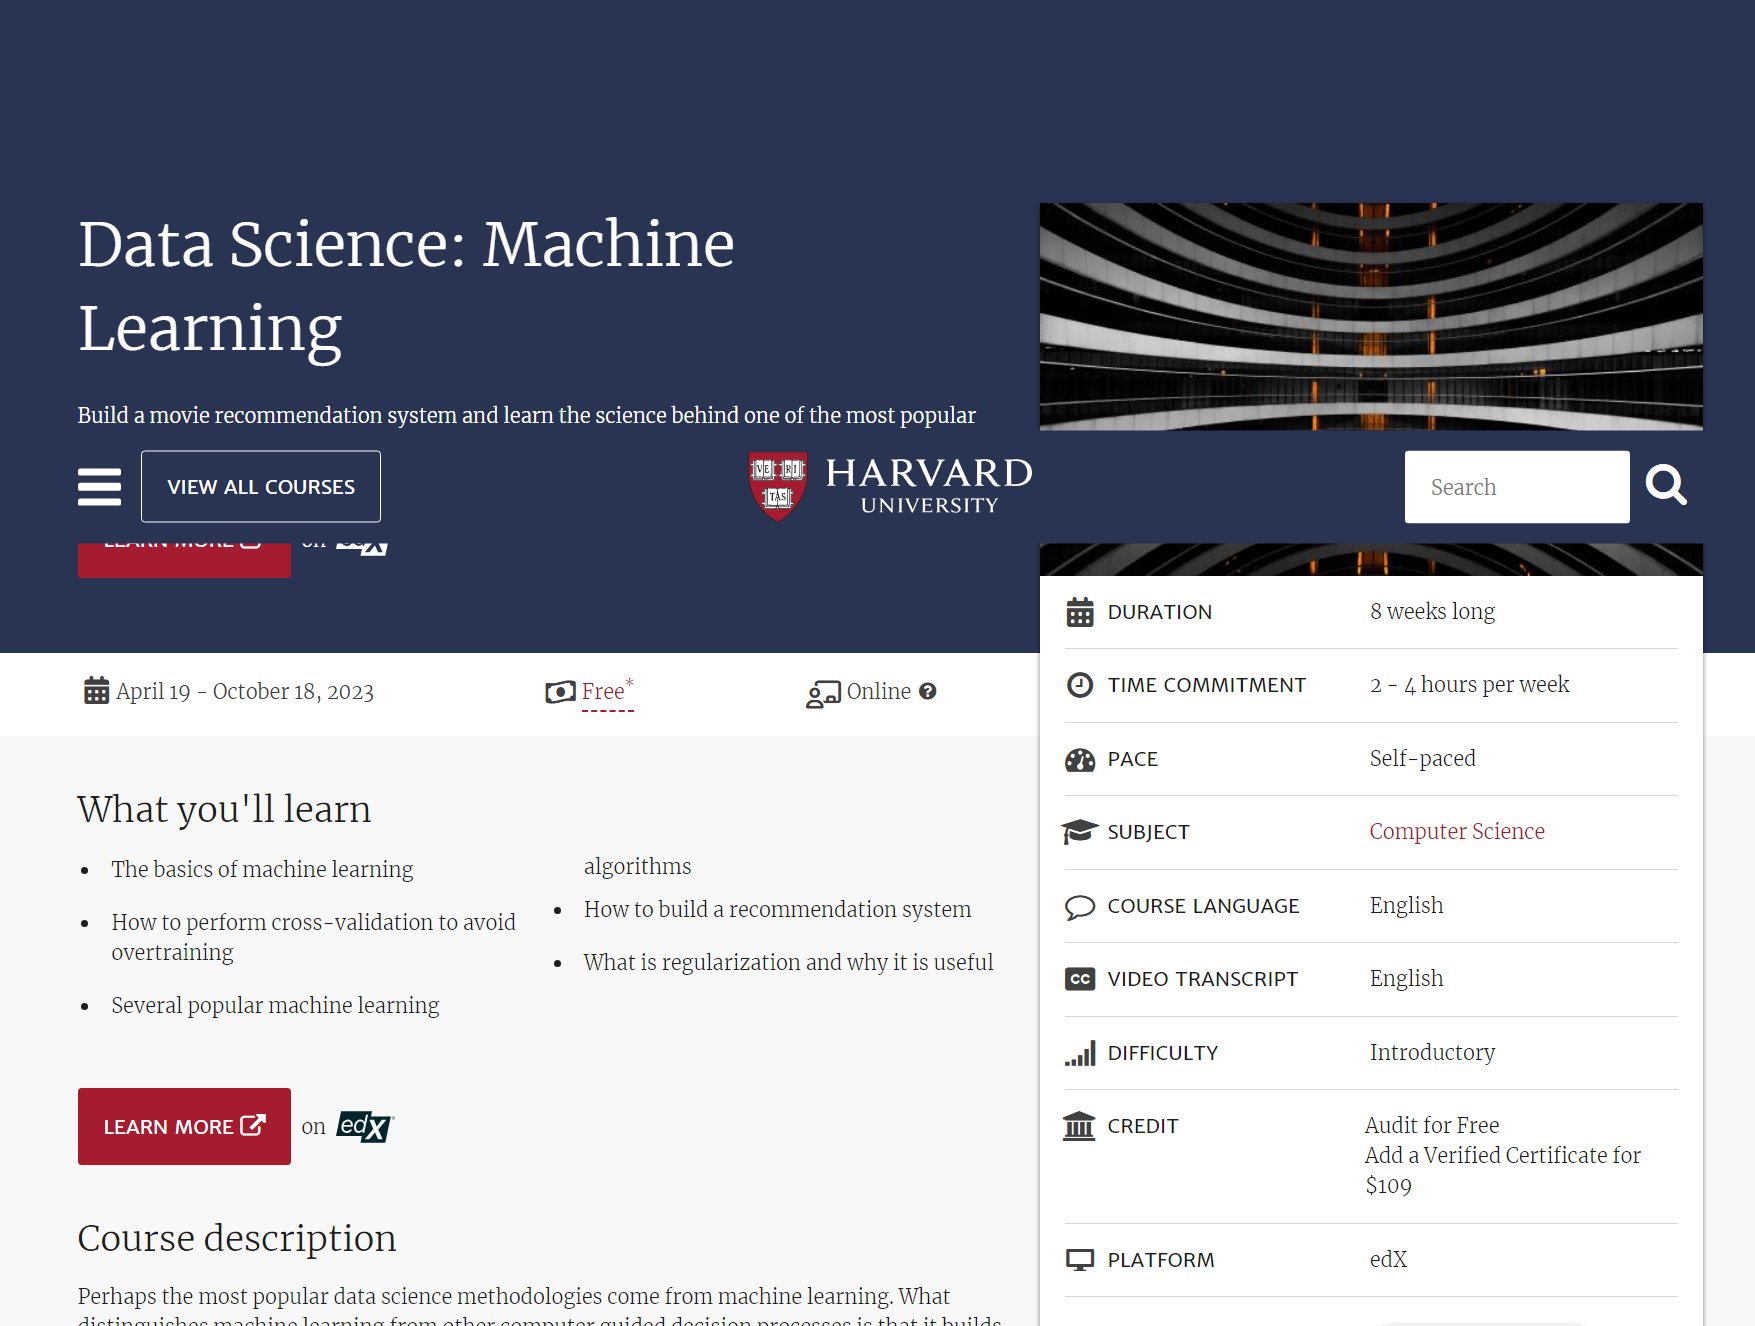Click the money icon next to Free

pos(560,692)
